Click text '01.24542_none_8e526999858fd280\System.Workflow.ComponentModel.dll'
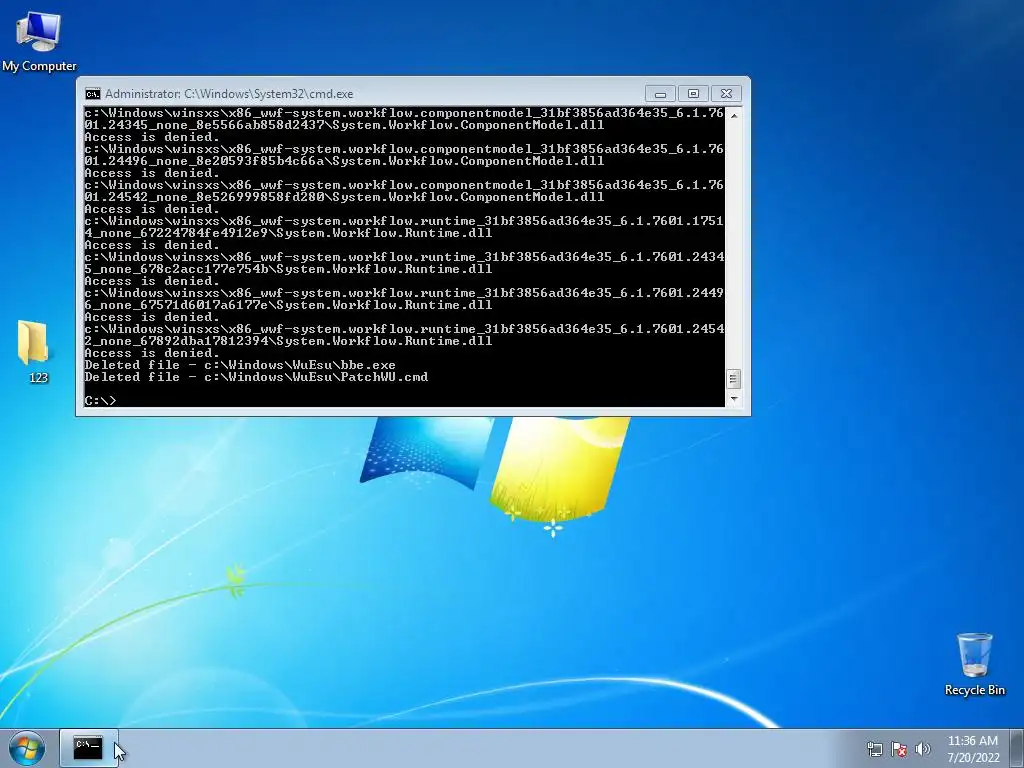Viewport: 1024px width, 768px height. click(x=344, y=197)
